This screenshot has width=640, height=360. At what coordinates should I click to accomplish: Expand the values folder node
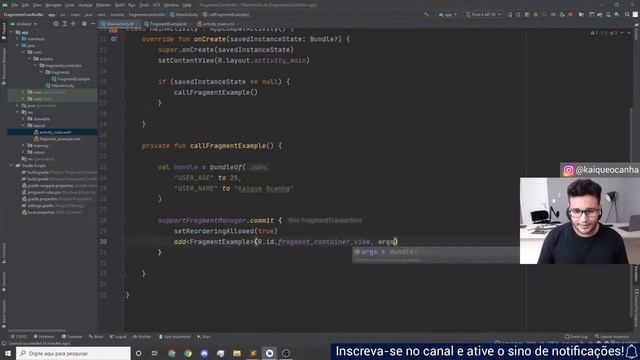pyautogui.click(x=23, y=152)
